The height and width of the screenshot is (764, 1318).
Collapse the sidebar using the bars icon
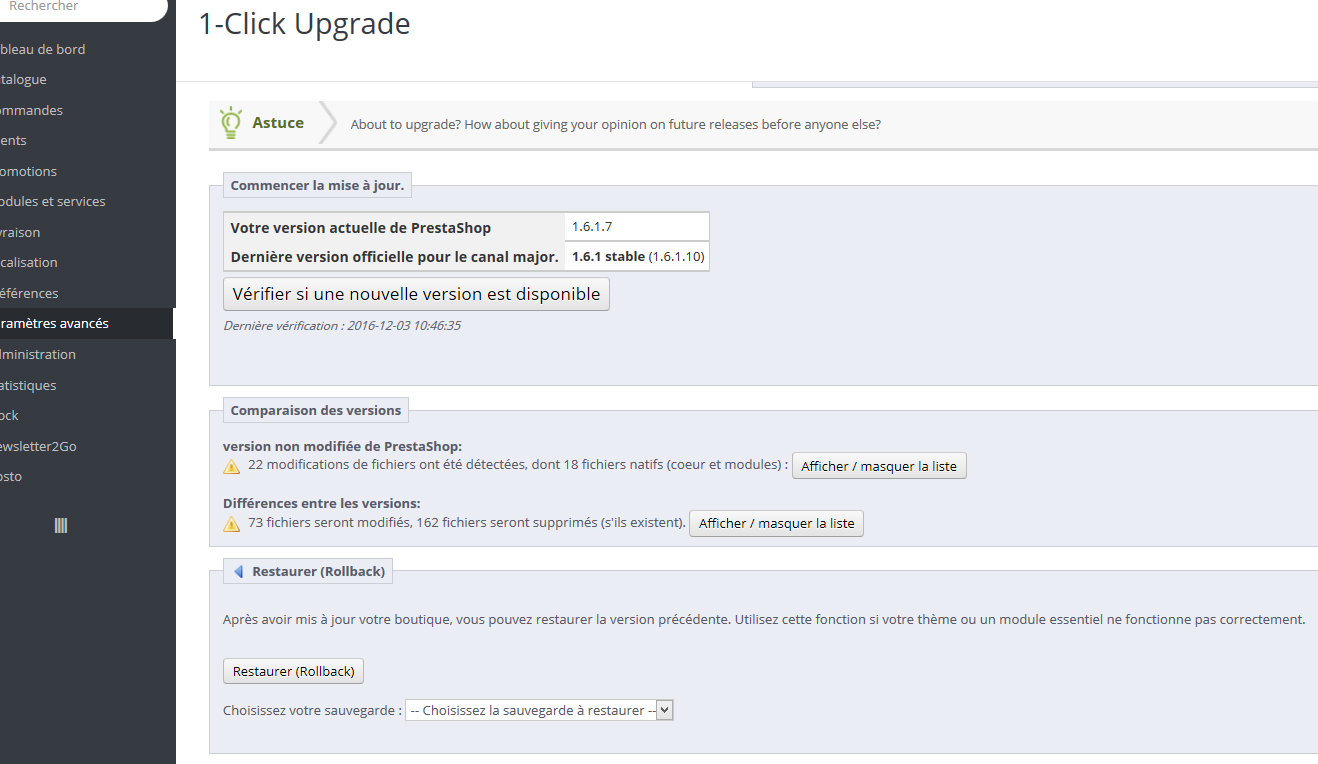pyautogui.click(x=61, y=526)
